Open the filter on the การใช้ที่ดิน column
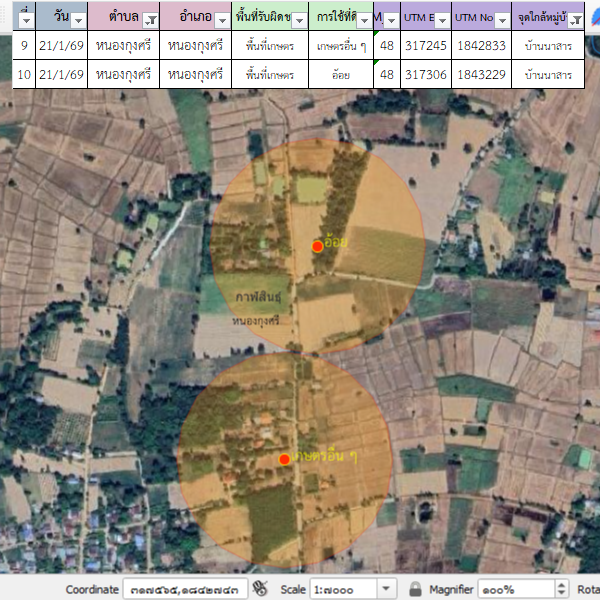This screenshot has width=600, height=600. click(x=364, y=20)
